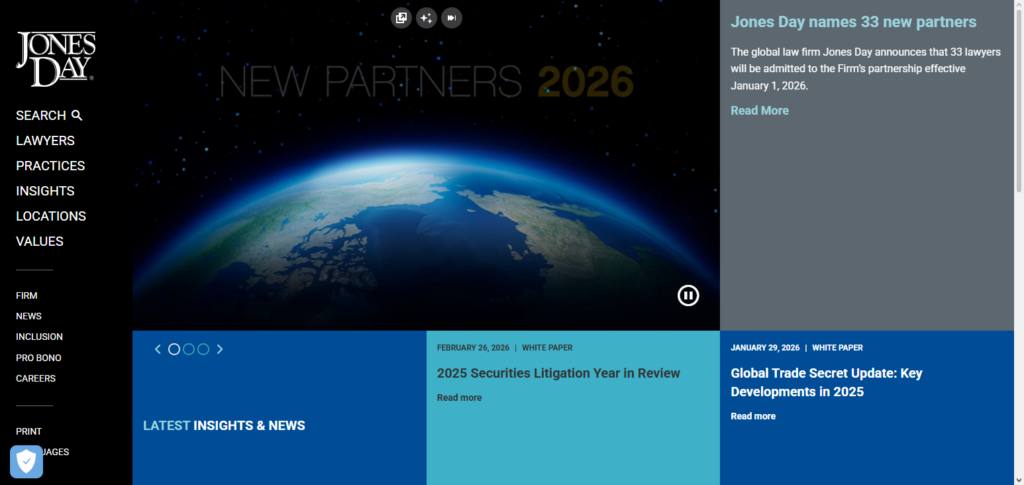Open the SEARCH menu item
This screenshot has width=1024, height=485.
pyautogui.click(x=49, y=116)
